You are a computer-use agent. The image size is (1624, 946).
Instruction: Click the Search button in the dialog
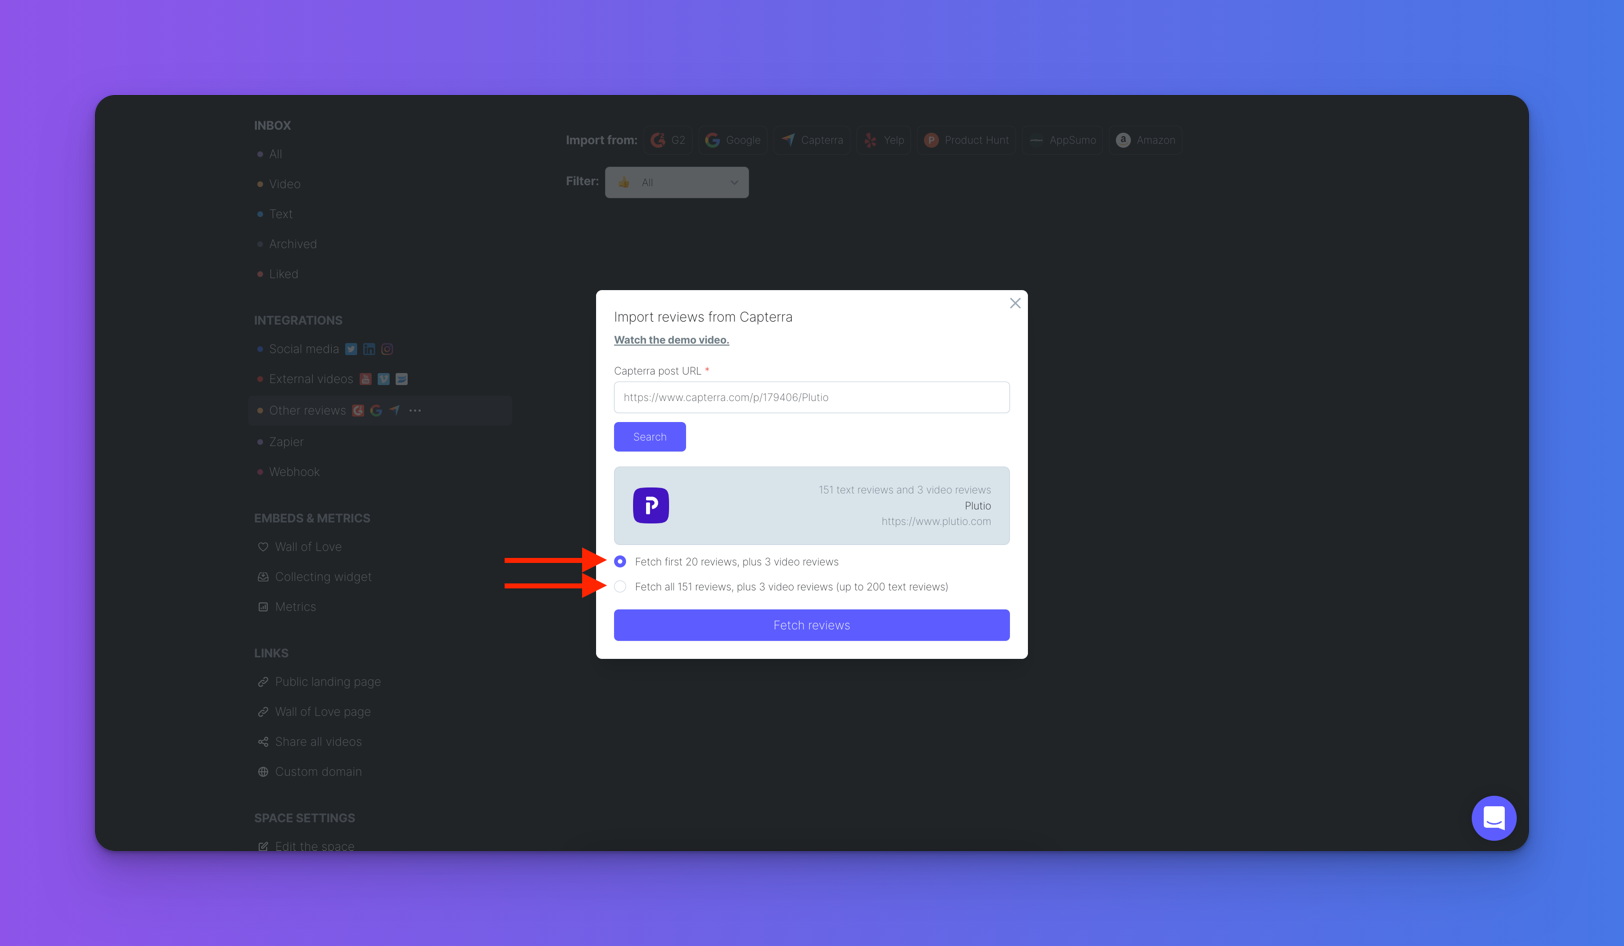[x=650, y=437]
